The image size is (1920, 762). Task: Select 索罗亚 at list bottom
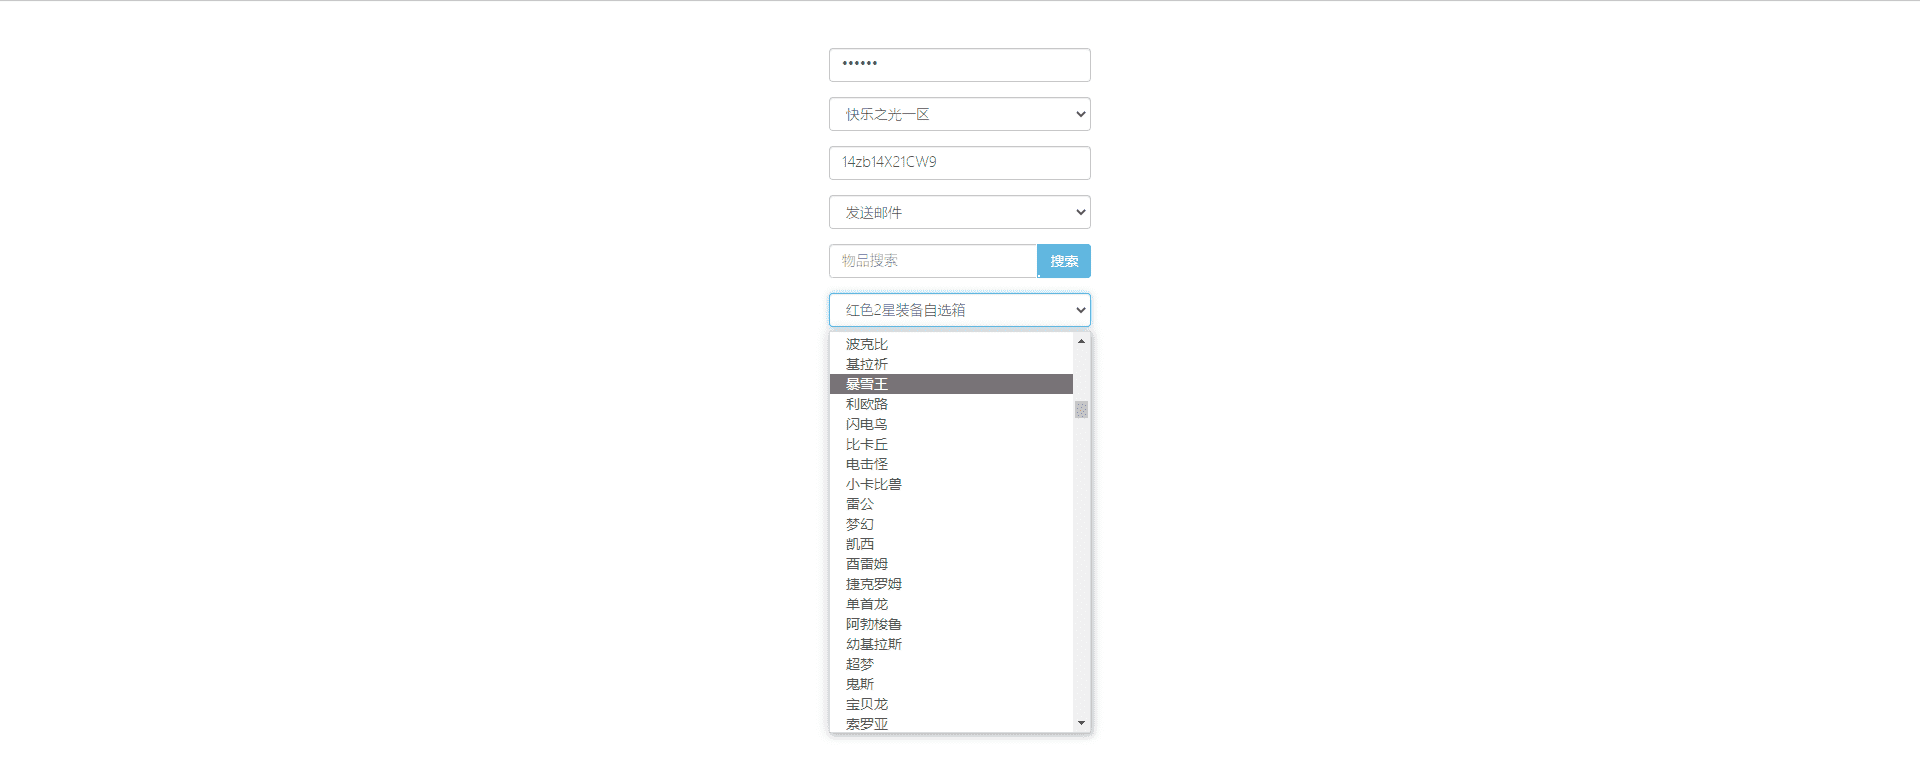coord(951,723)
